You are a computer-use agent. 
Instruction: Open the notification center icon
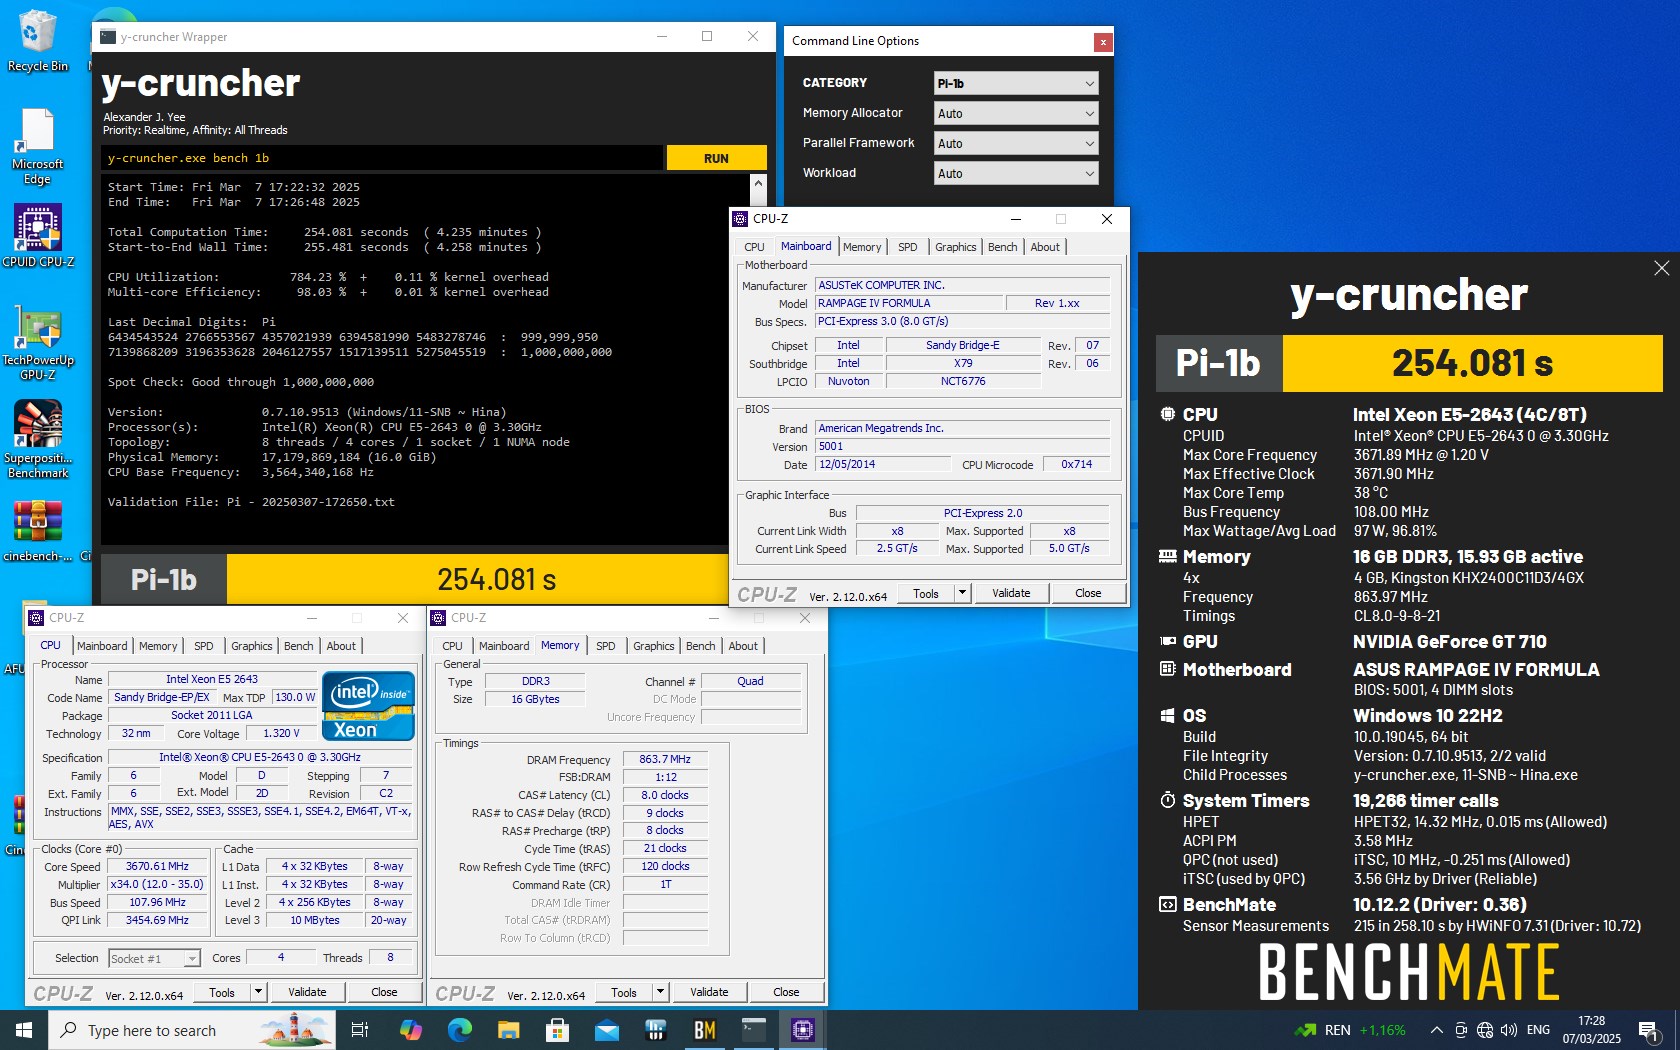[x=1649, y=1030]
